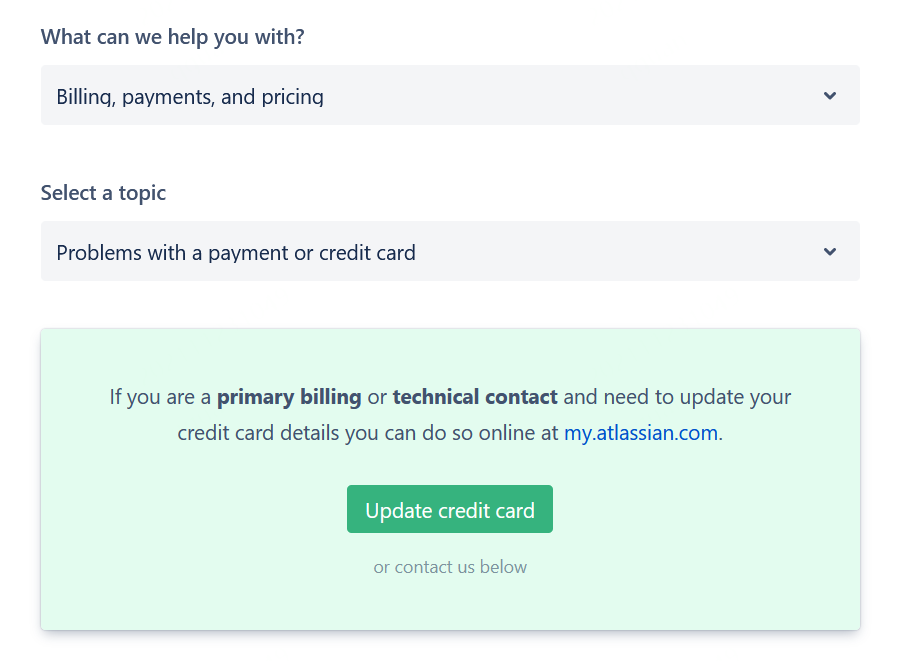Screen dimensions: 922x661
Task: Click the words 'If you are a'
Action: (160, 397)
